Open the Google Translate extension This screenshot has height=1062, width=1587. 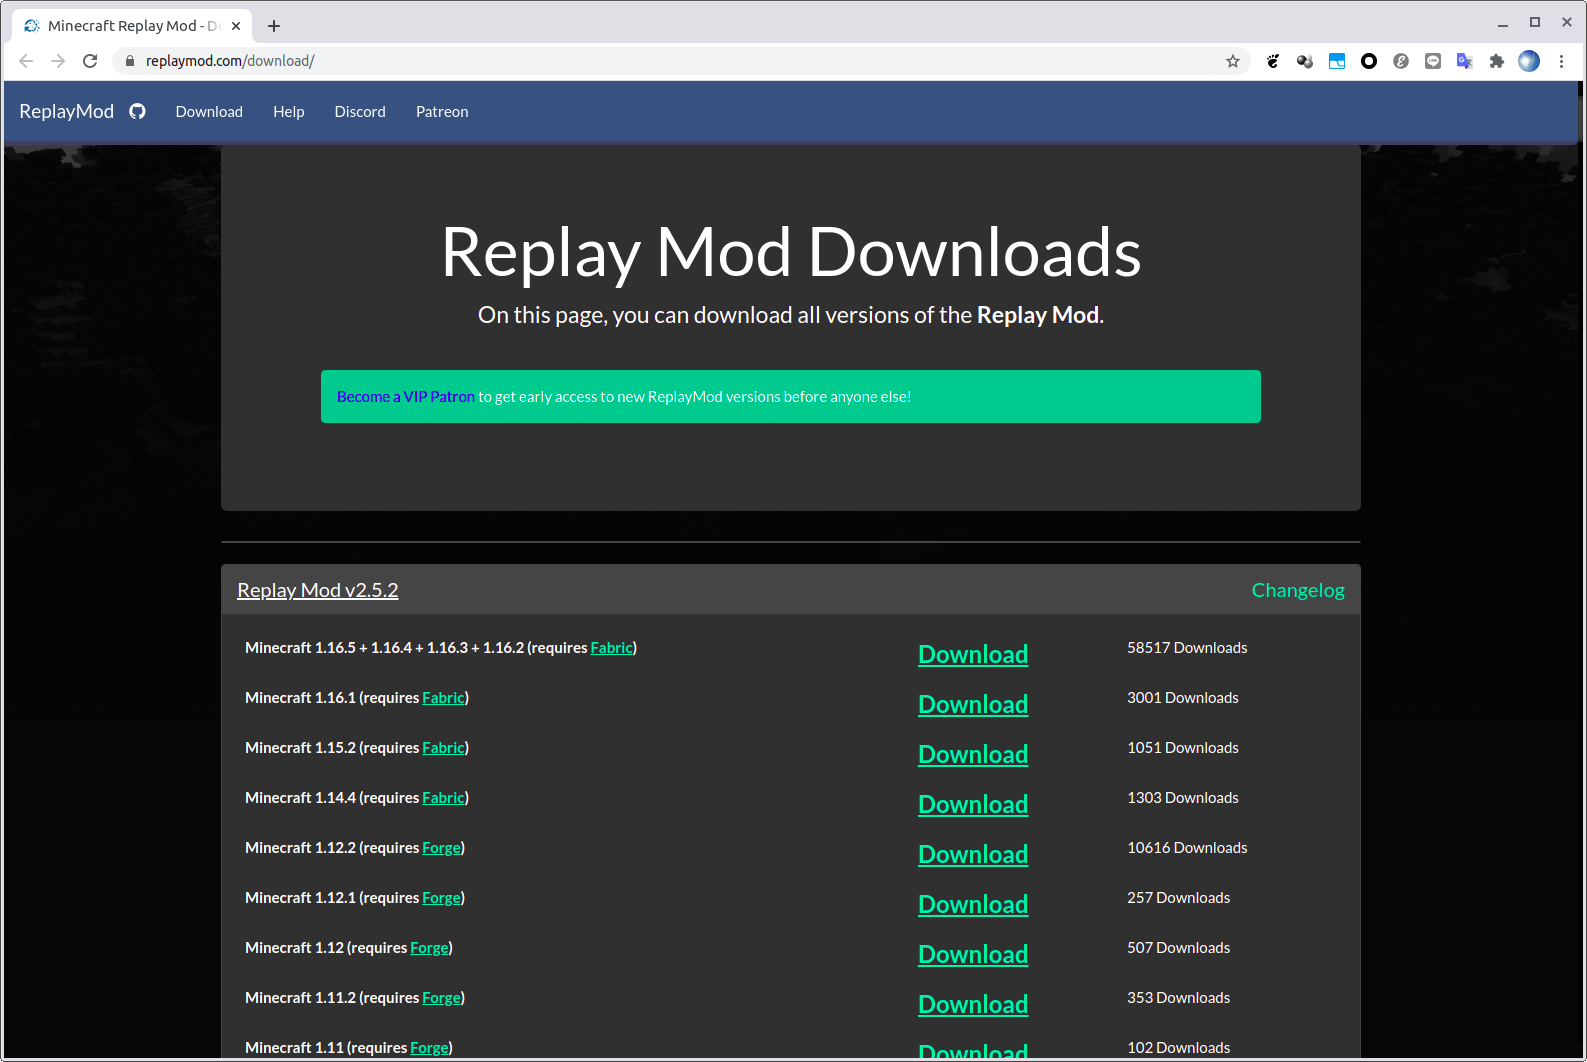pos(1465,61)
